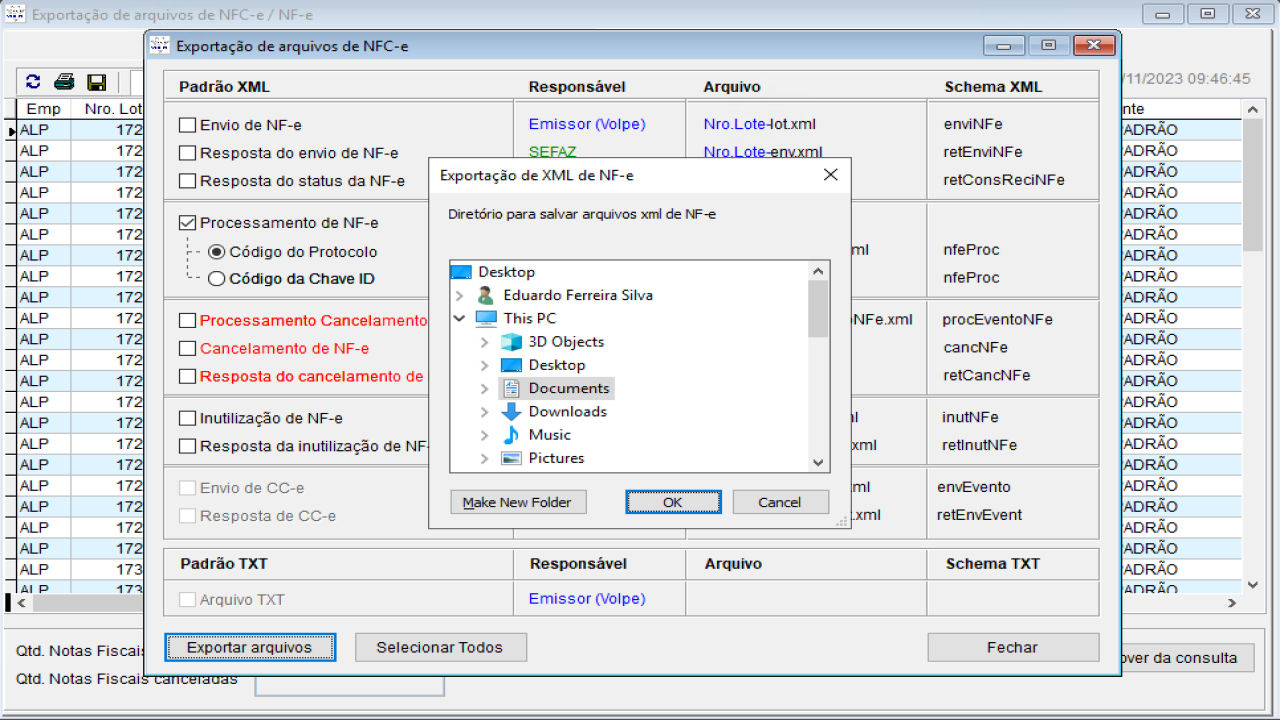Screen dimensions: 1280x720
Task: Uncheck Processamento de NF-e checkbox
Action: pyautogui.click(x=187, y=223)
